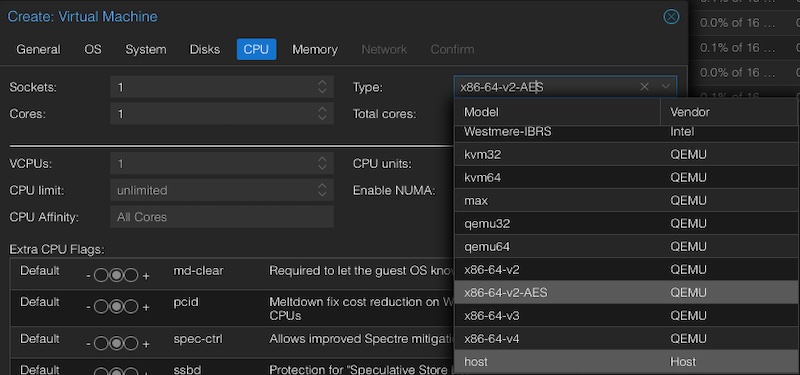The image size is (800, 375).
Task: Set spec-ctrl flag to off
Action: point(101,343)
